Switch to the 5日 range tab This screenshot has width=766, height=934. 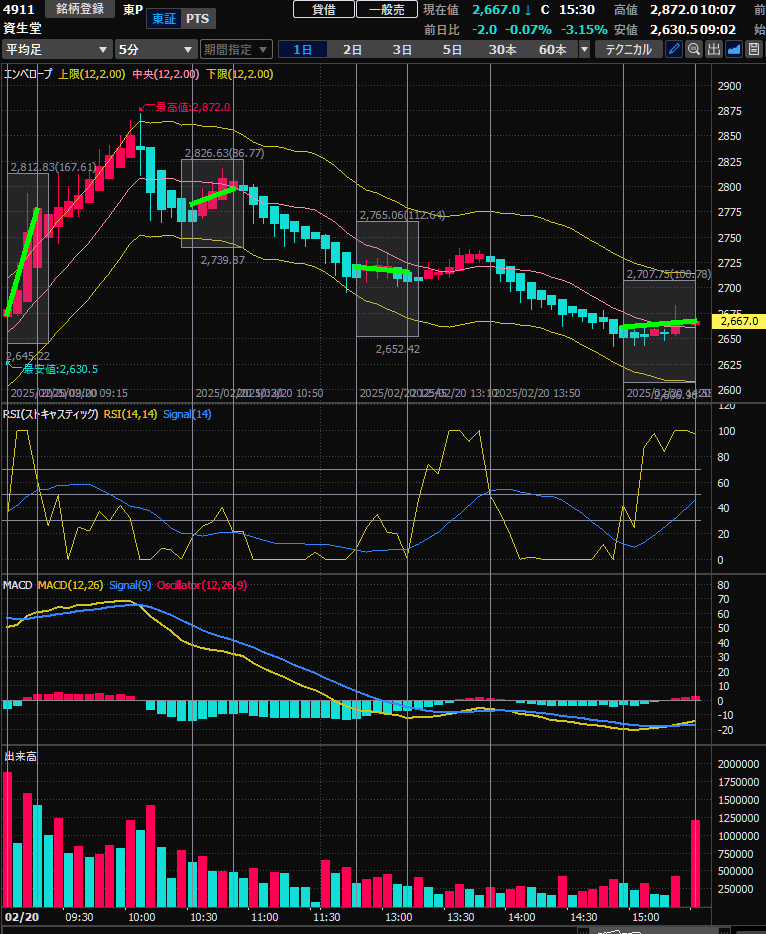click(x=452, y=49)
